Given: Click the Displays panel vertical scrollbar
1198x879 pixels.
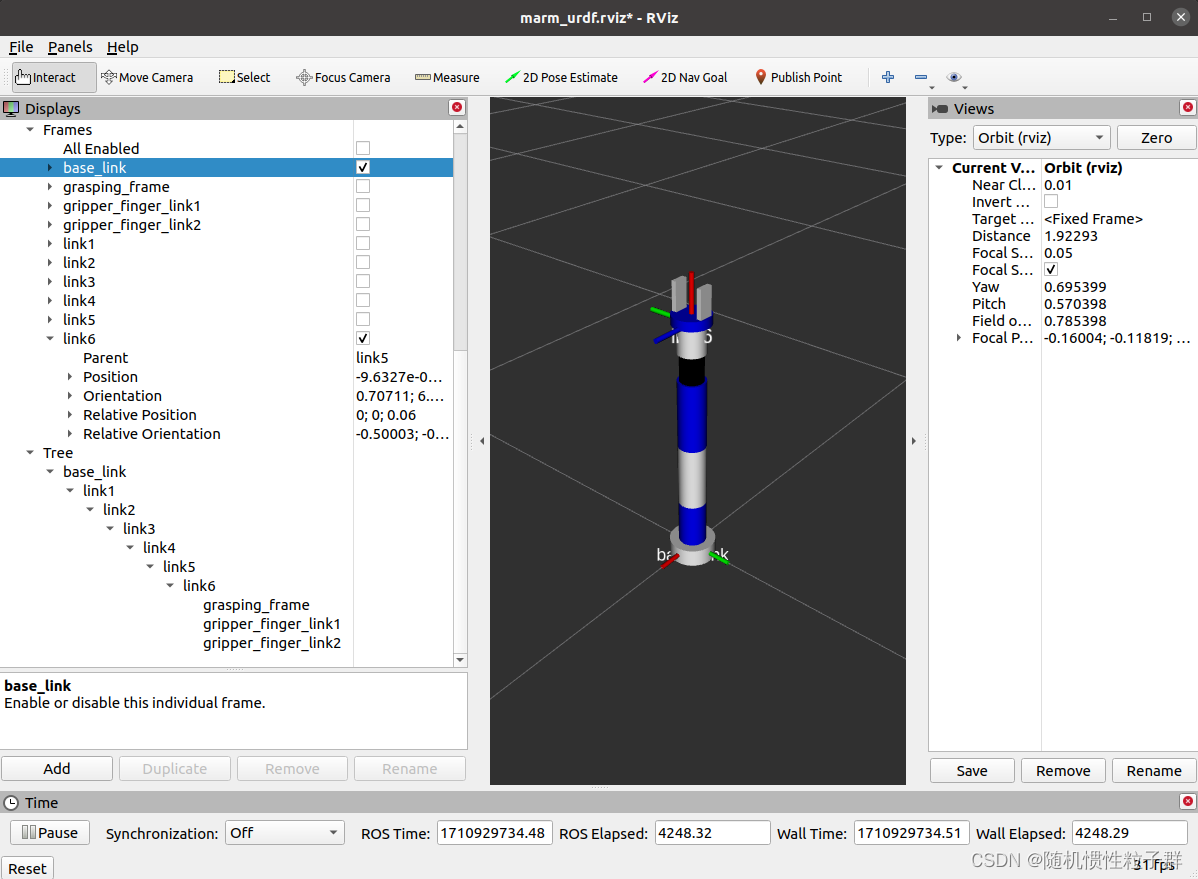Looking at the screenshot, I should (460, 242).
